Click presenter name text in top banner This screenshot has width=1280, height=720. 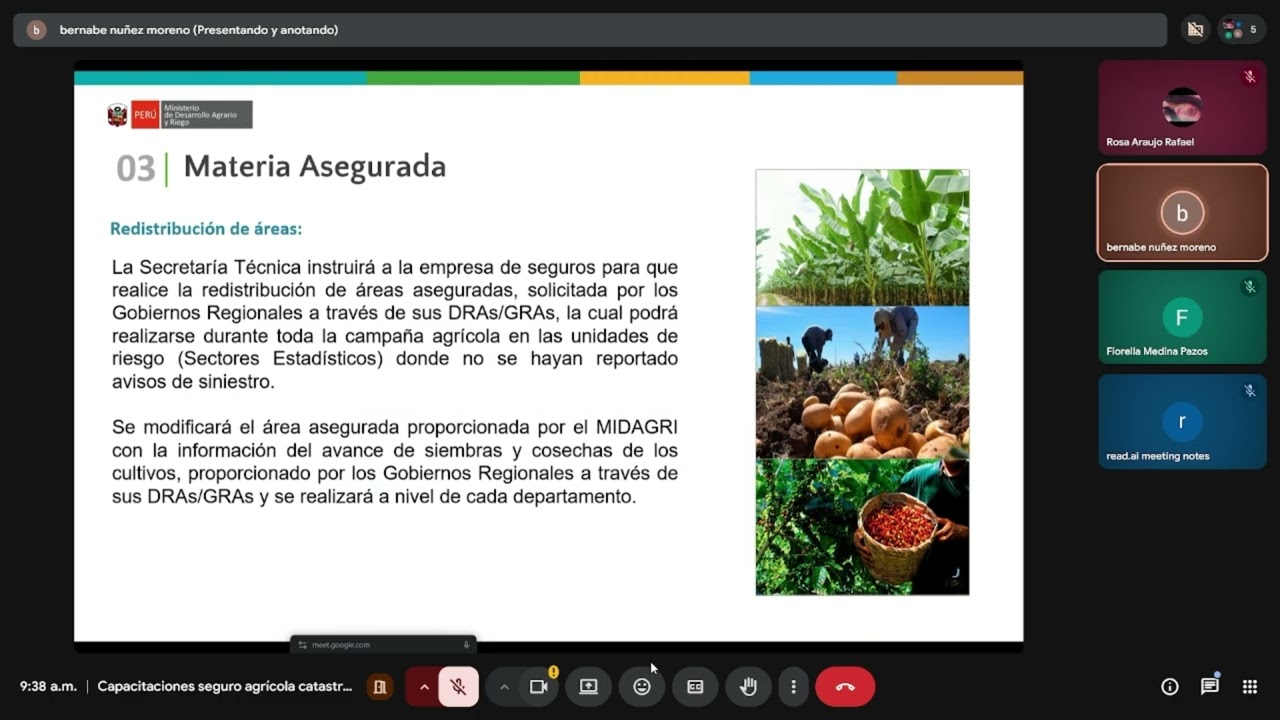[x=199, y=30]
